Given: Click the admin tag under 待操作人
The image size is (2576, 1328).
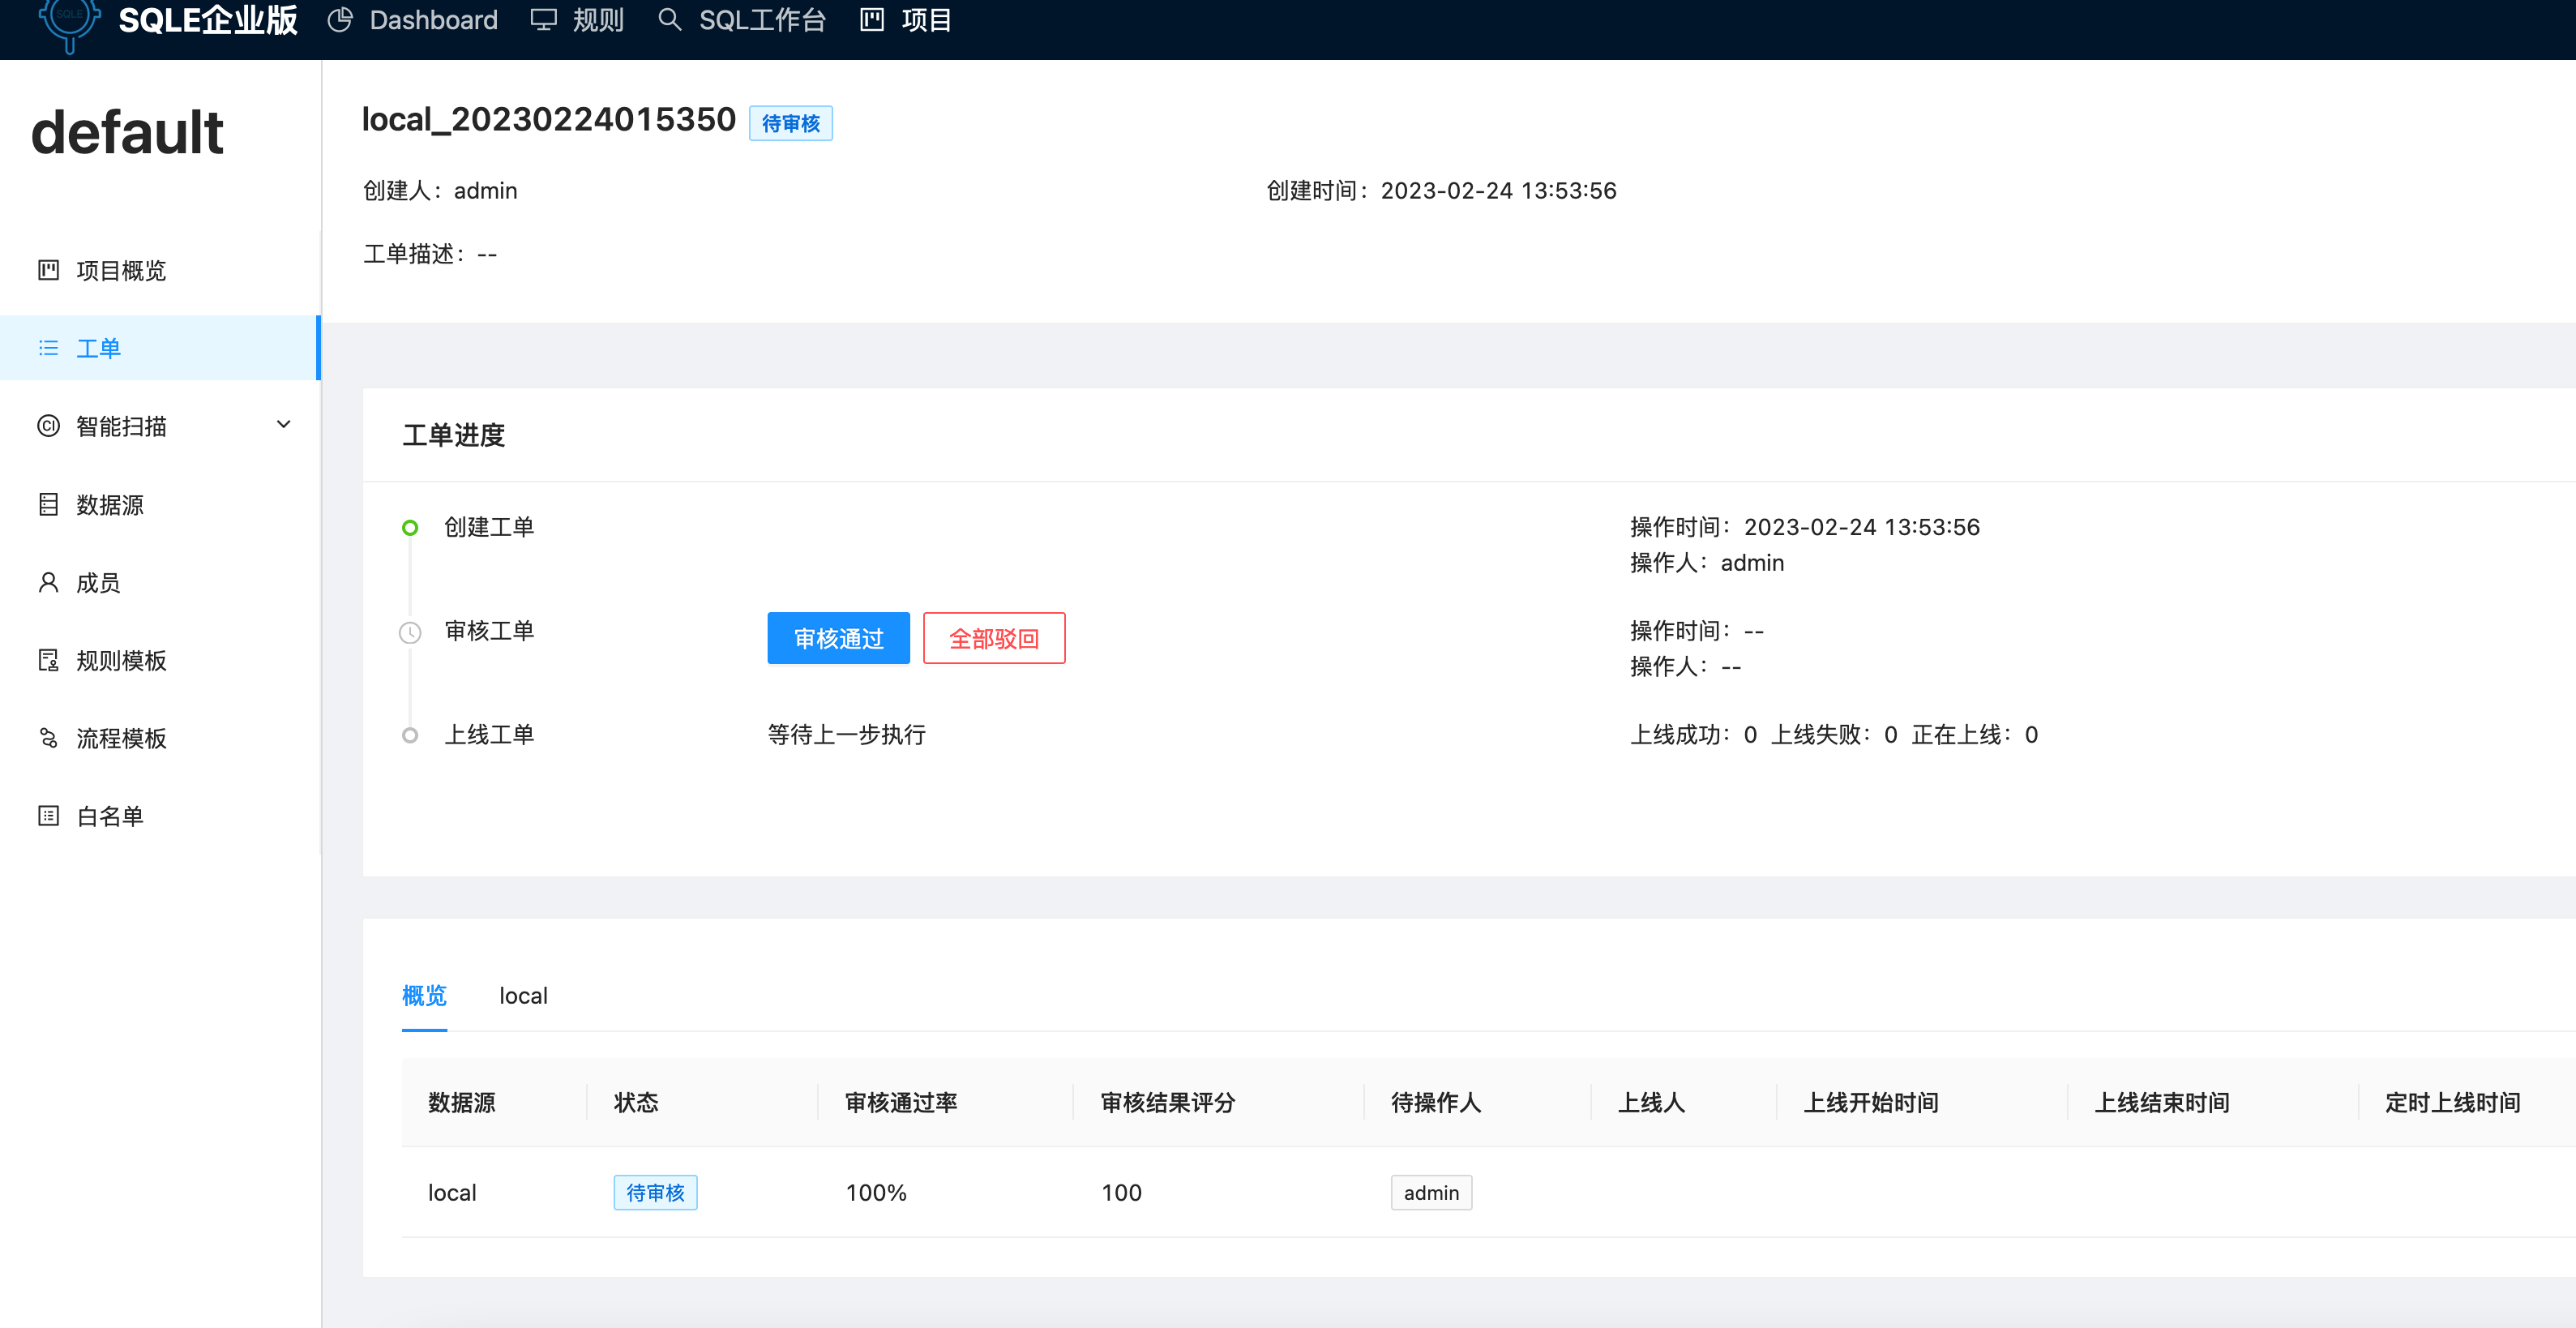Looking at the screenshot, I should (x=1431, y=1192).
